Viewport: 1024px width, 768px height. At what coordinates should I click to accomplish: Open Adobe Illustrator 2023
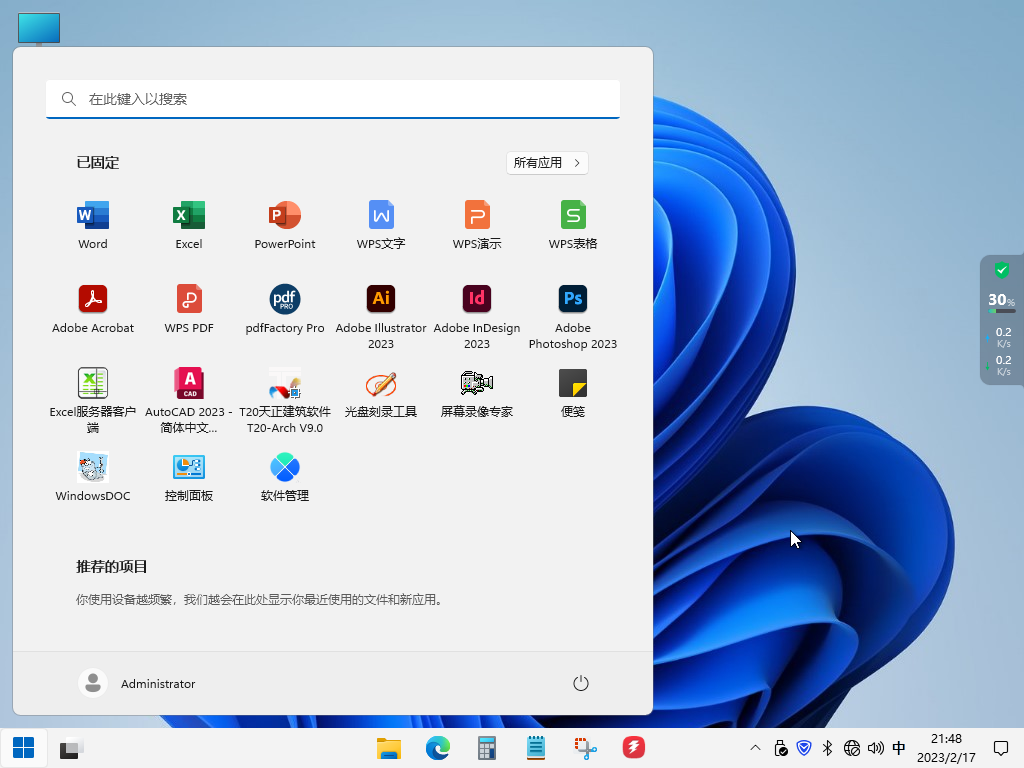coord(381,317)
